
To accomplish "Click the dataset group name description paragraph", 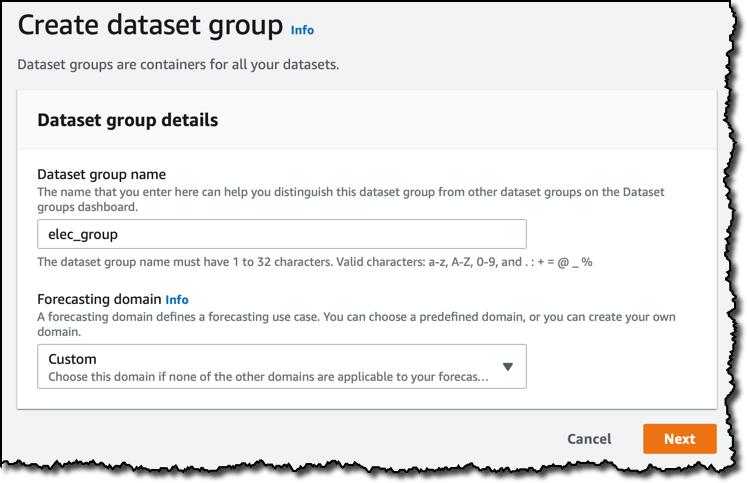I will (x=350, y=198).
